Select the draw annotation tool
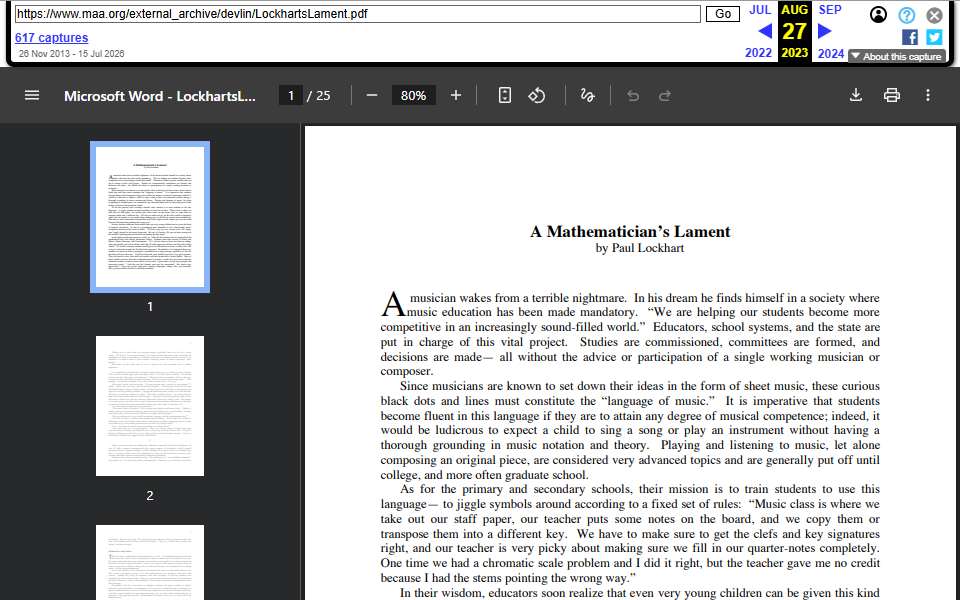The image size is (960, 600). click(588, 96)
